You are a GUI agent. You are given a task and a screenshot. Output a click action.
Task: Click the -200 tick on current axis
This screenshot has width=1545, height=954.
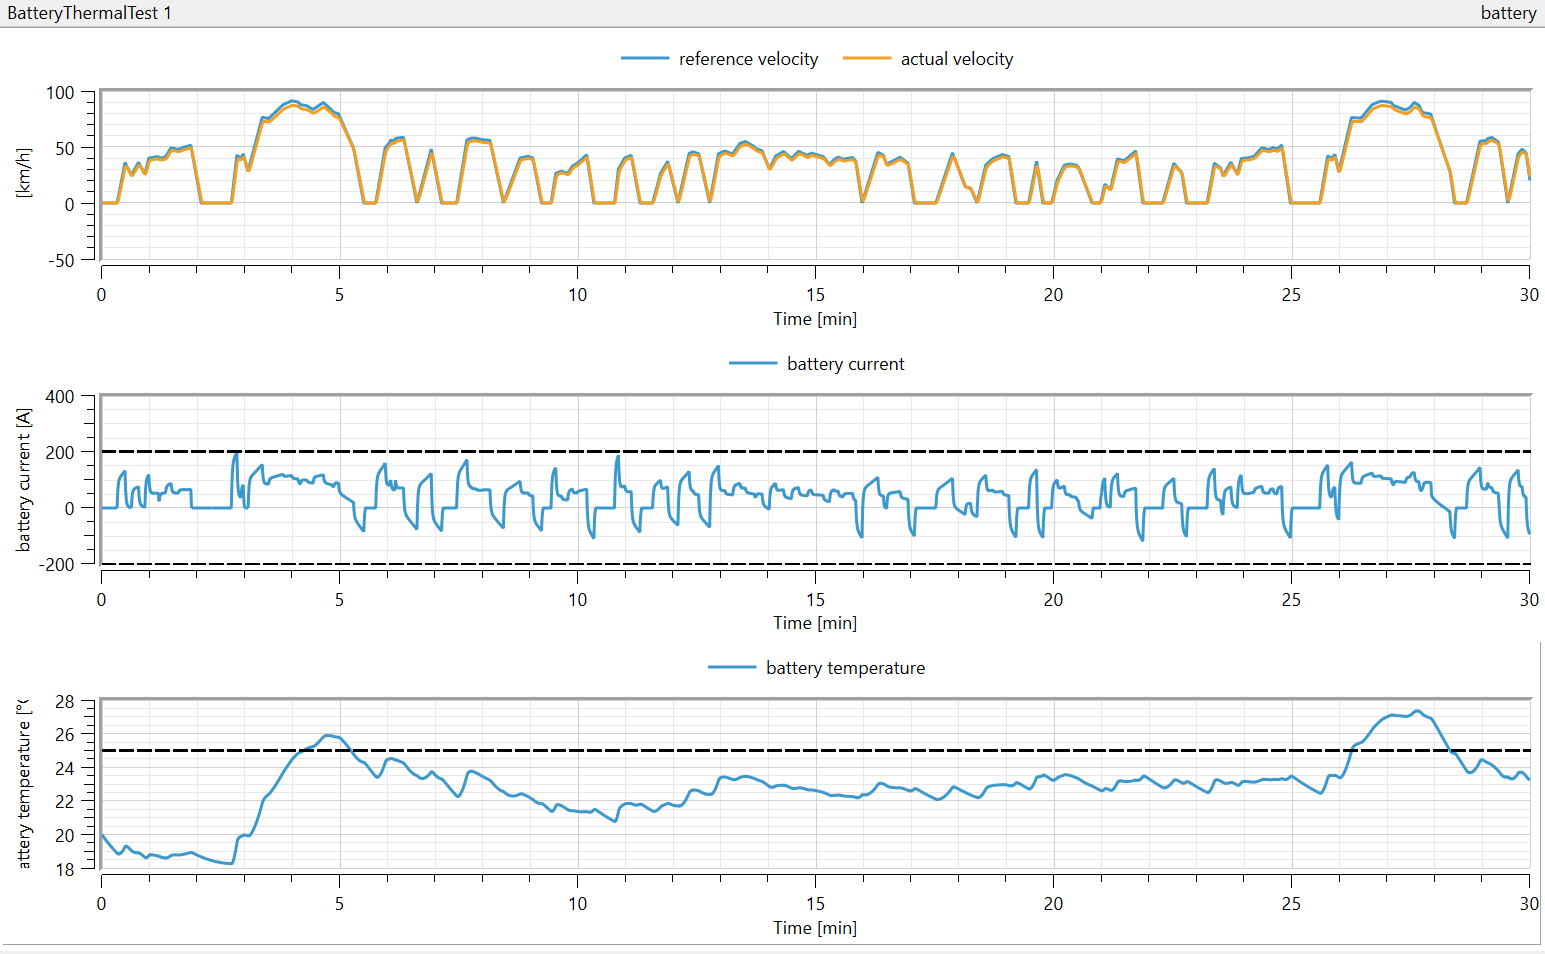click(57, 564)
